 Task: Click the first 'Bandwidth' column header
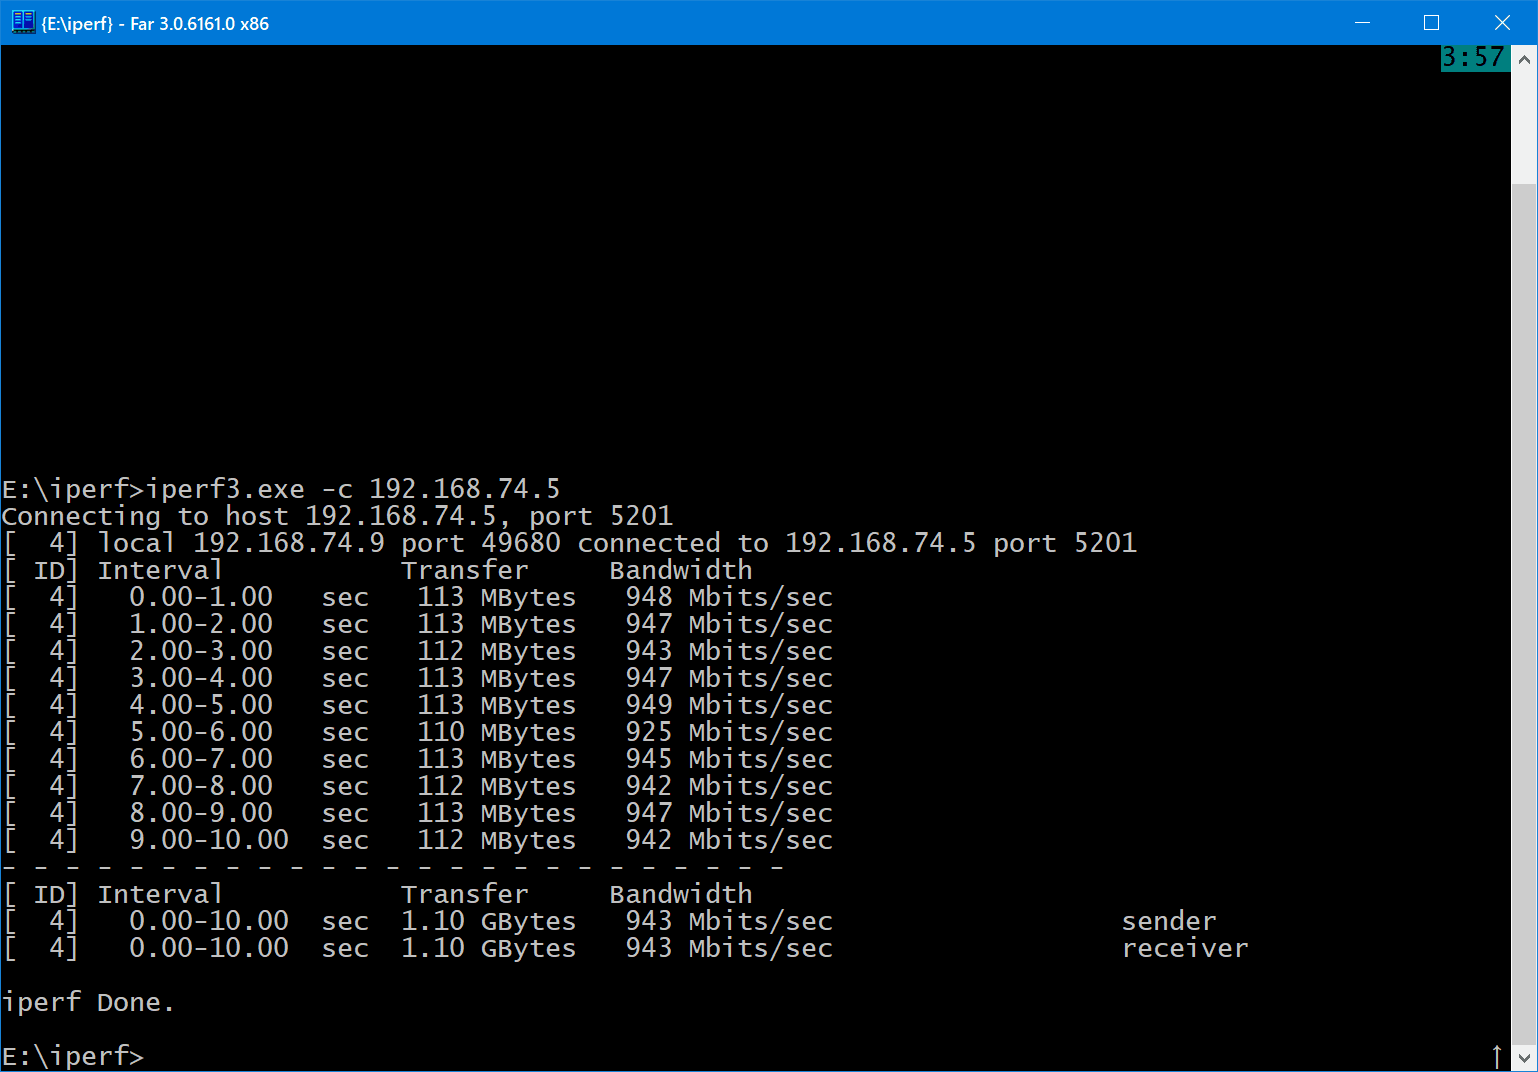(681, 570)
